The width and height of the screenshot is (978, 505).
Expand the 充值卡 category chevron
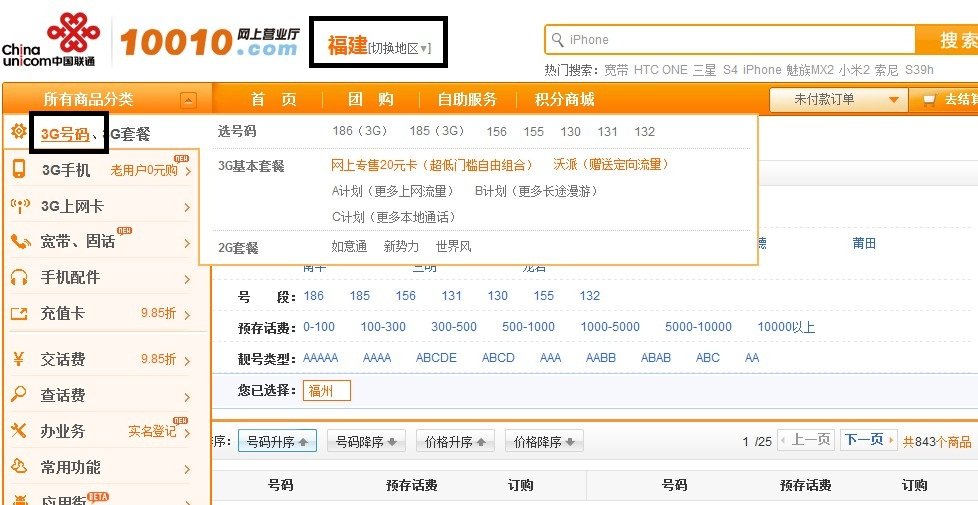(187, 315)
